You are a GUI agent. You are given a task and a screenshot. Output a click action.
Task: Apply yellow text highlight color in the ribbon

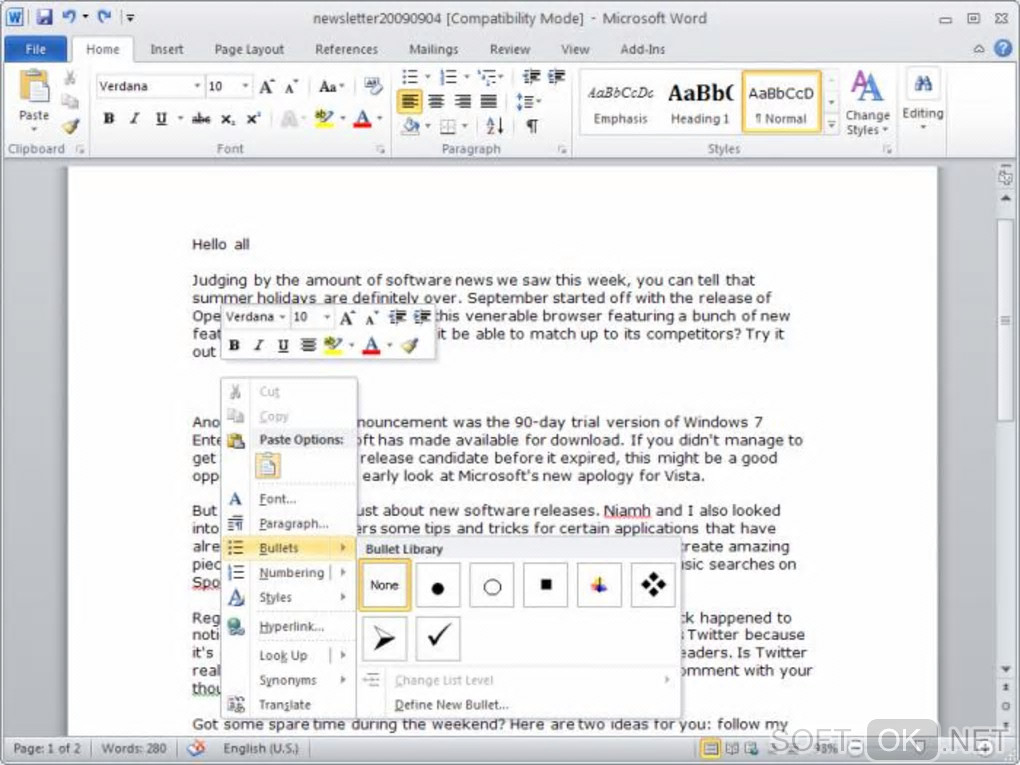pyautogui.click(x=324, y=118)
